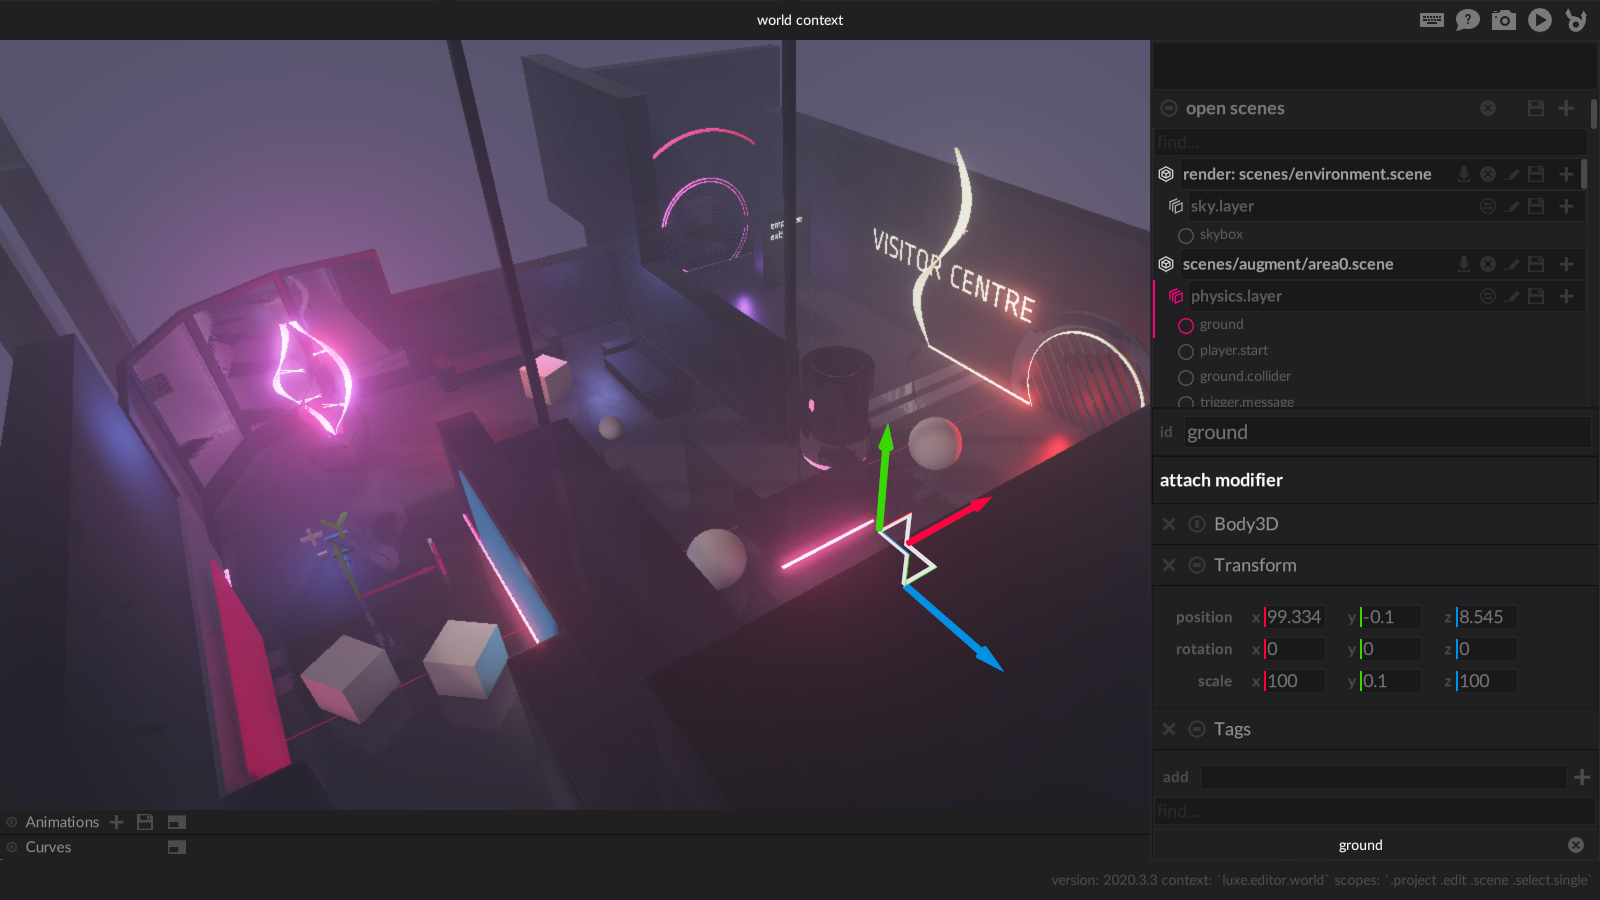
Task: Toggle the pink physics.layer icon
Action: pyautogui.click(x=1176, y=296)
